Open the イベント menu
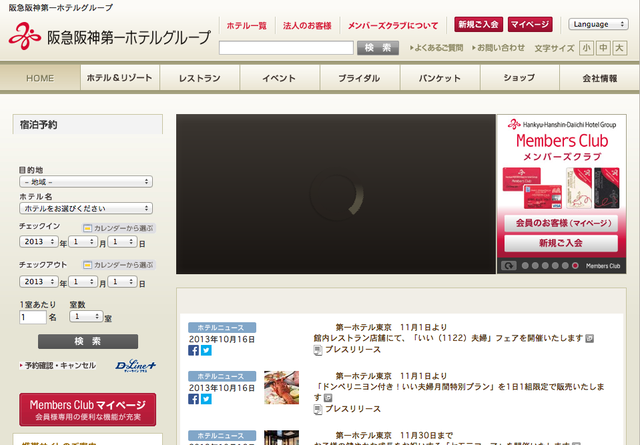This screenshot has height=445, width=640. pos(280,78)
